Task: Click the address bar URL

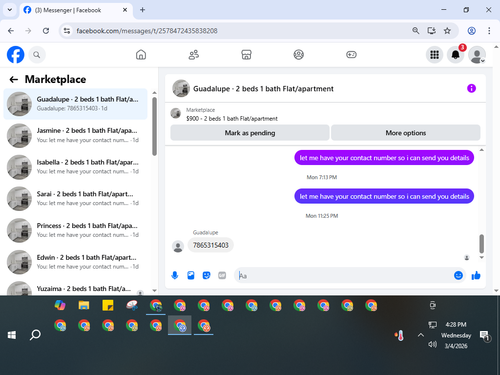Action: click(147, 31)
